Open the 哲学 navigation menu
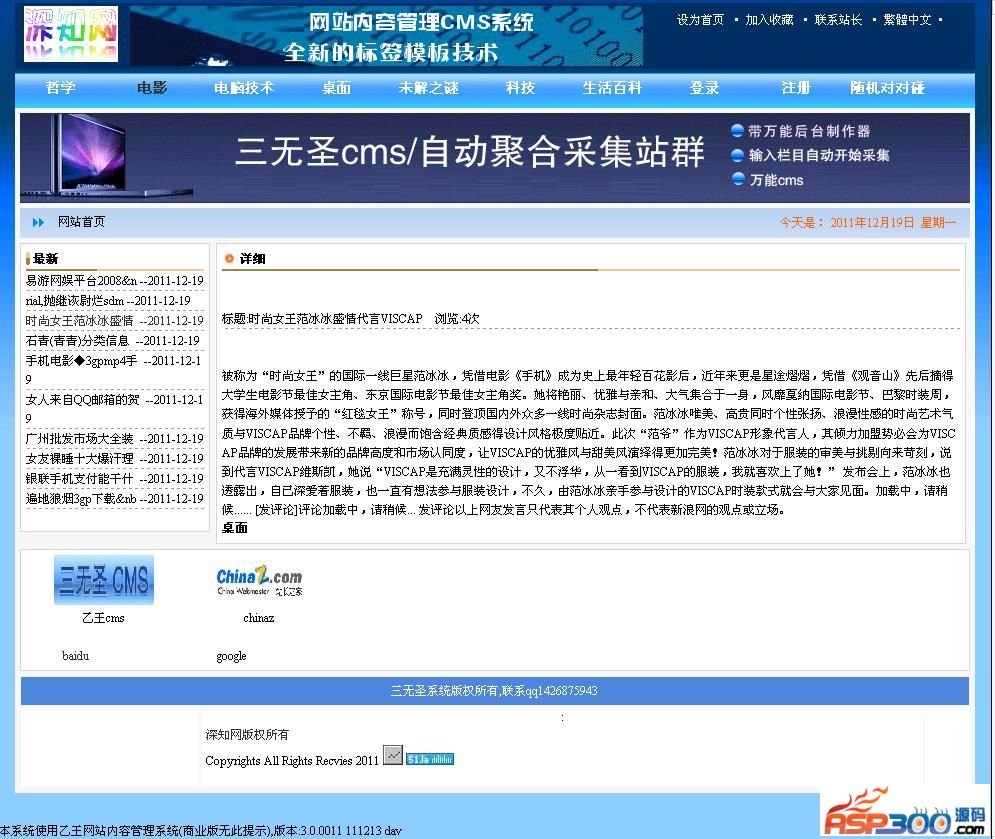This screenshot has width=995, height=839. point(60,88)
